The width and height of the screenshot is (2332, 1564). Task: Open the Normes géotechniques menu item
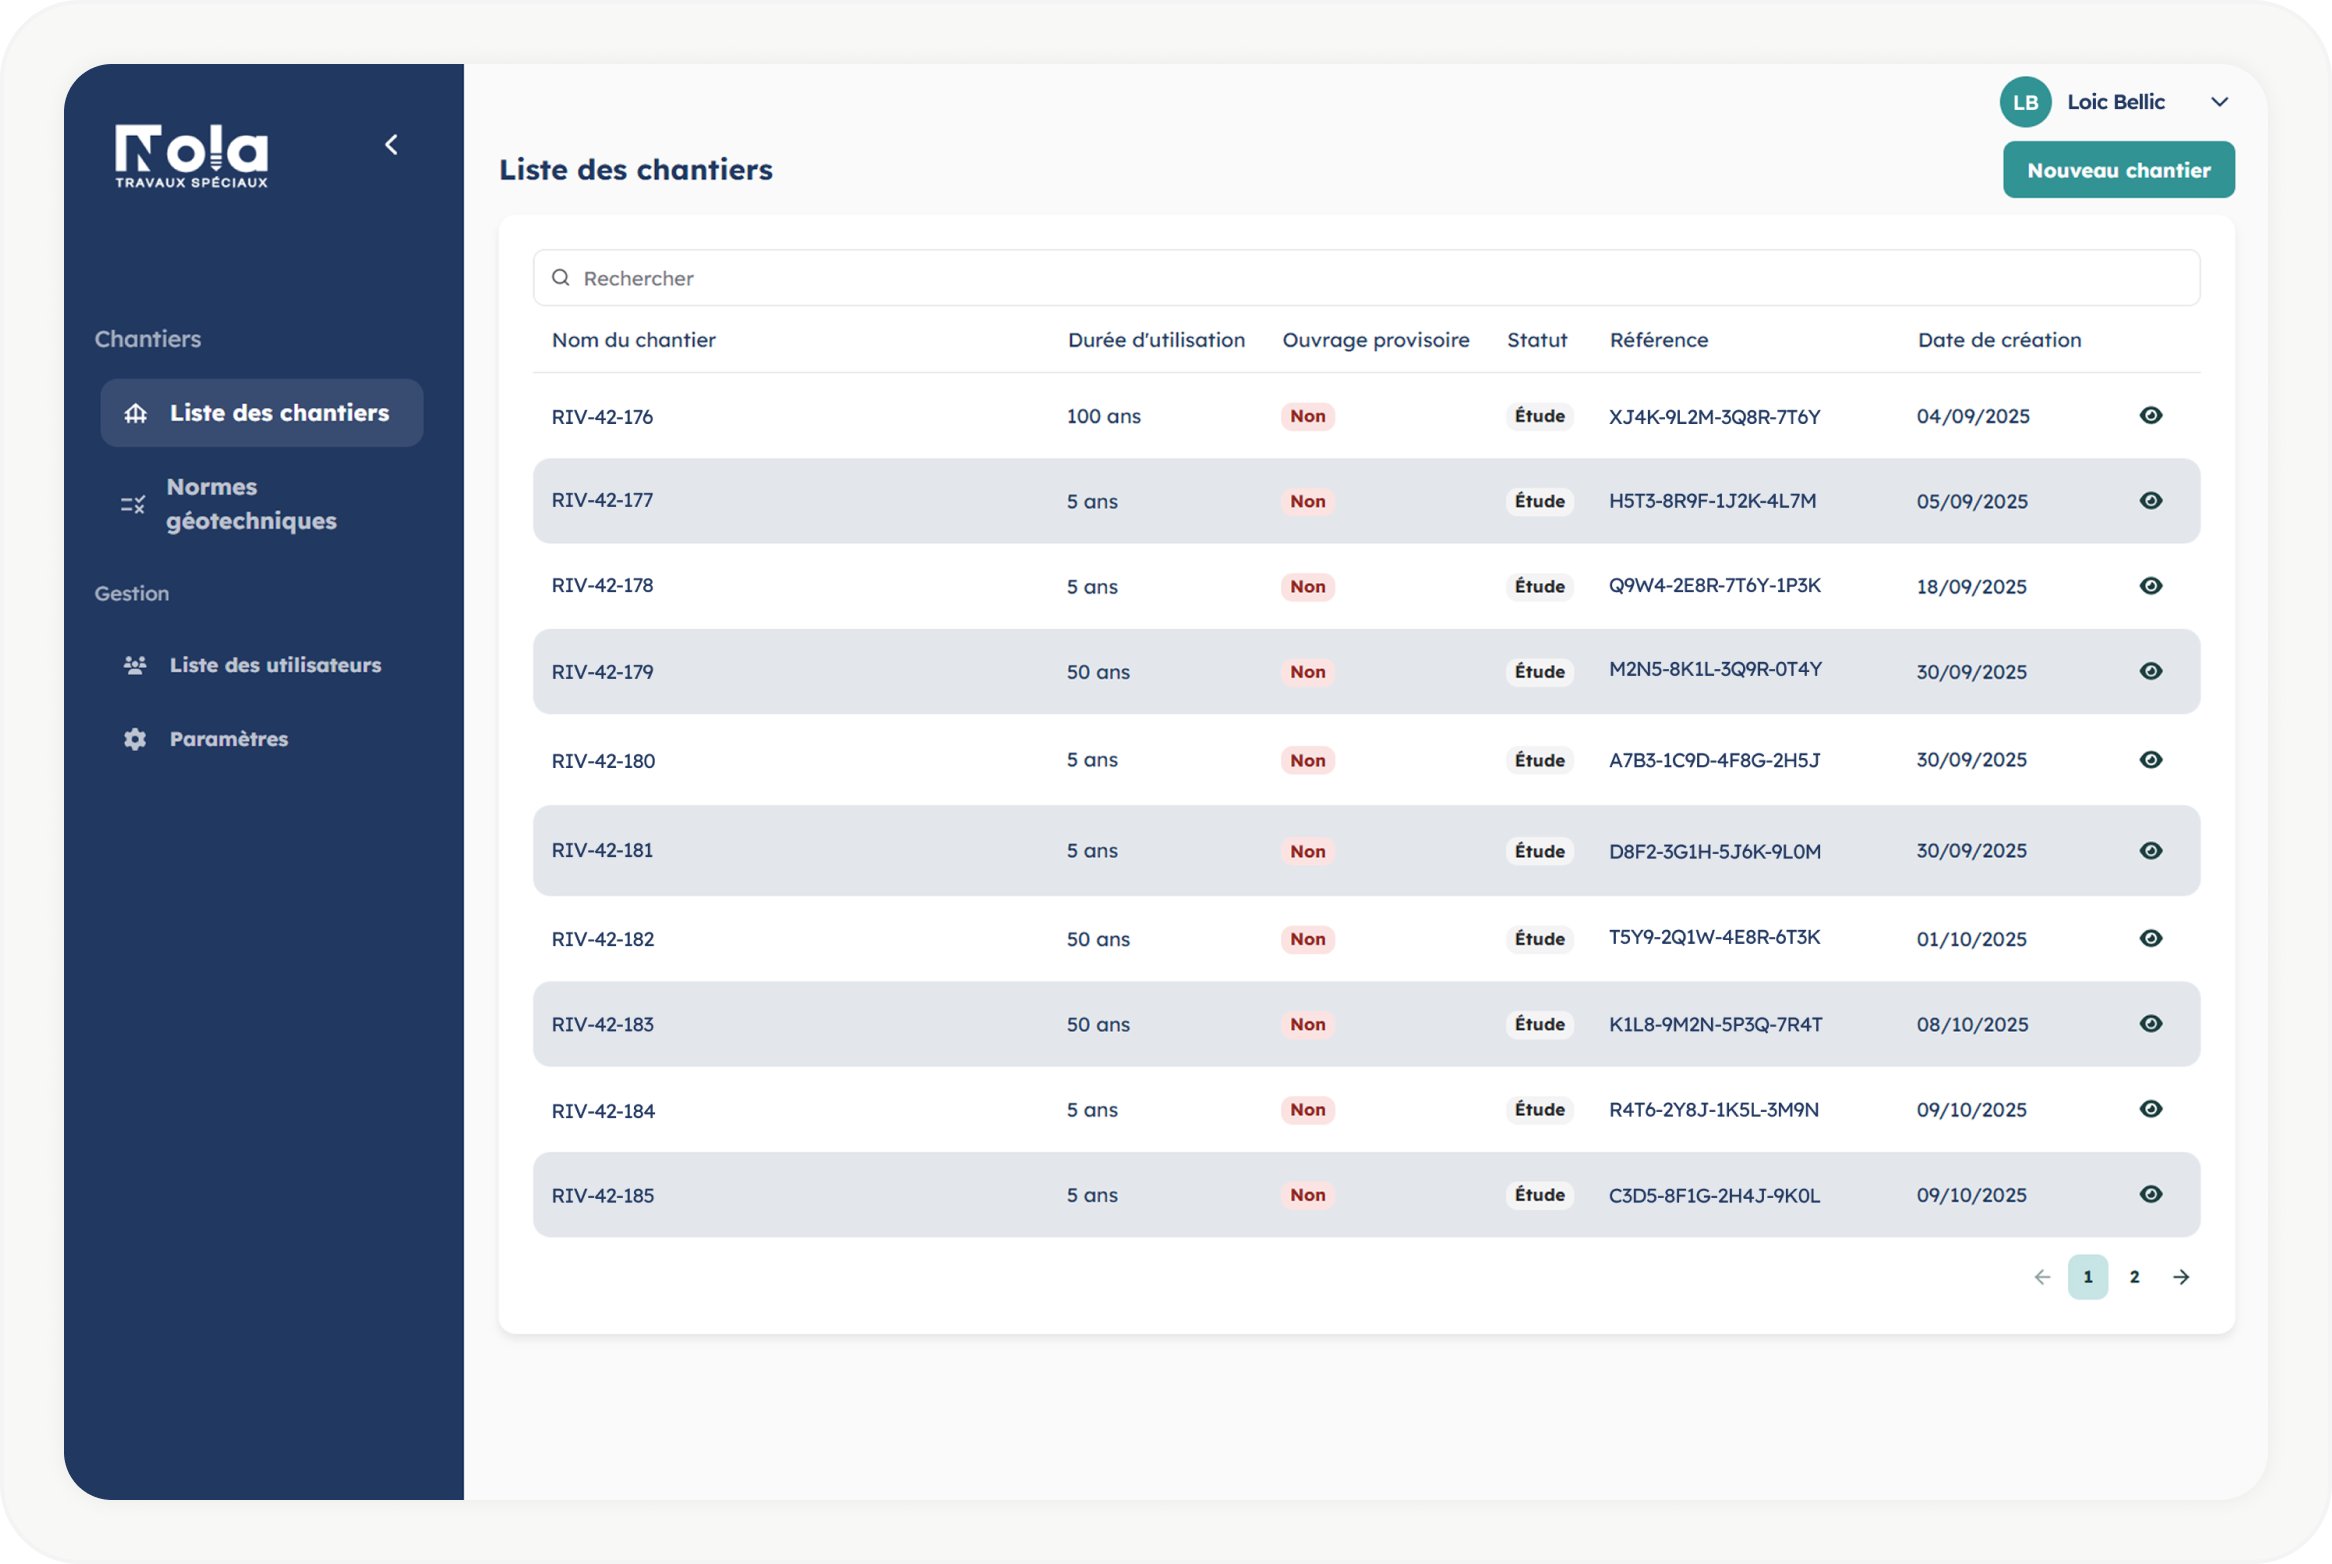tap(251, 504)
